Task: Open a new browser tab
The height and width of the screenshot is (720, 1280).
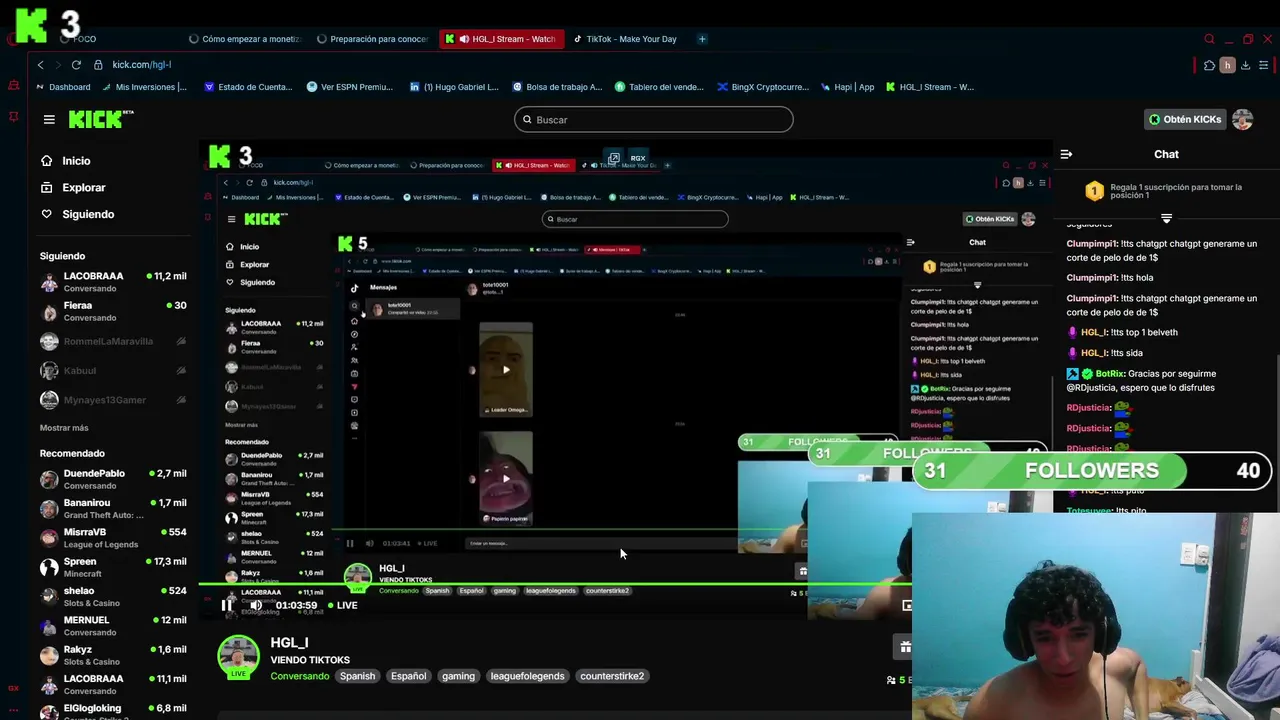Action: point(702,39)
